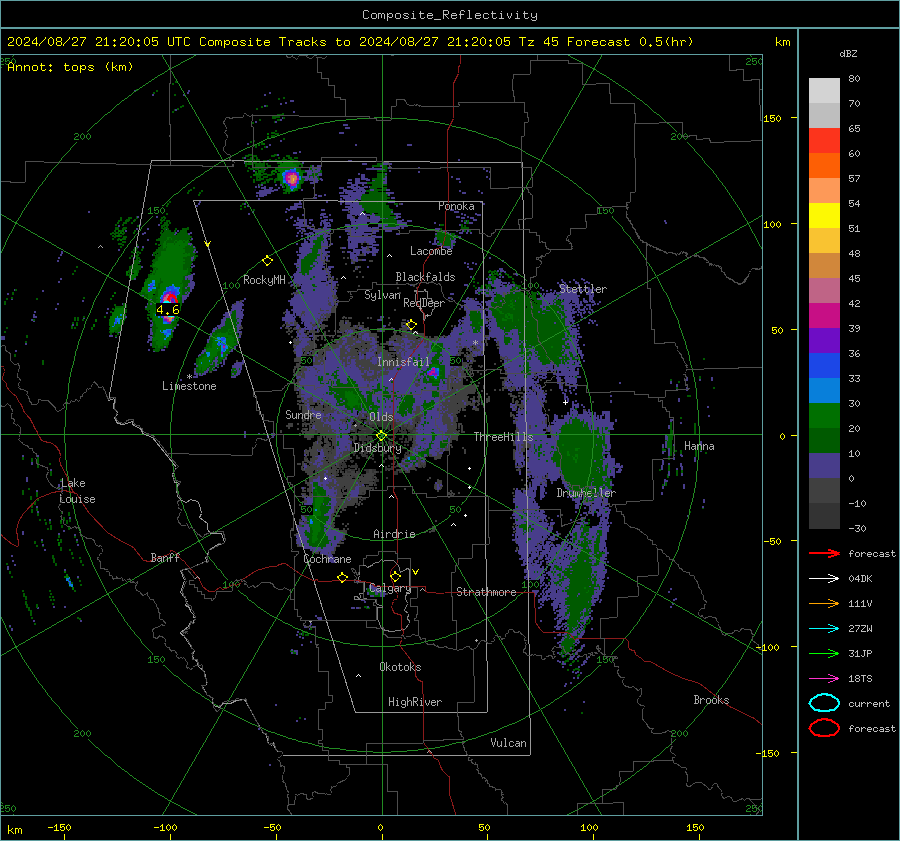The height and width of the screenshot is (841, 900).
Task: Click the Strathmore label
Action: [486, 592]
